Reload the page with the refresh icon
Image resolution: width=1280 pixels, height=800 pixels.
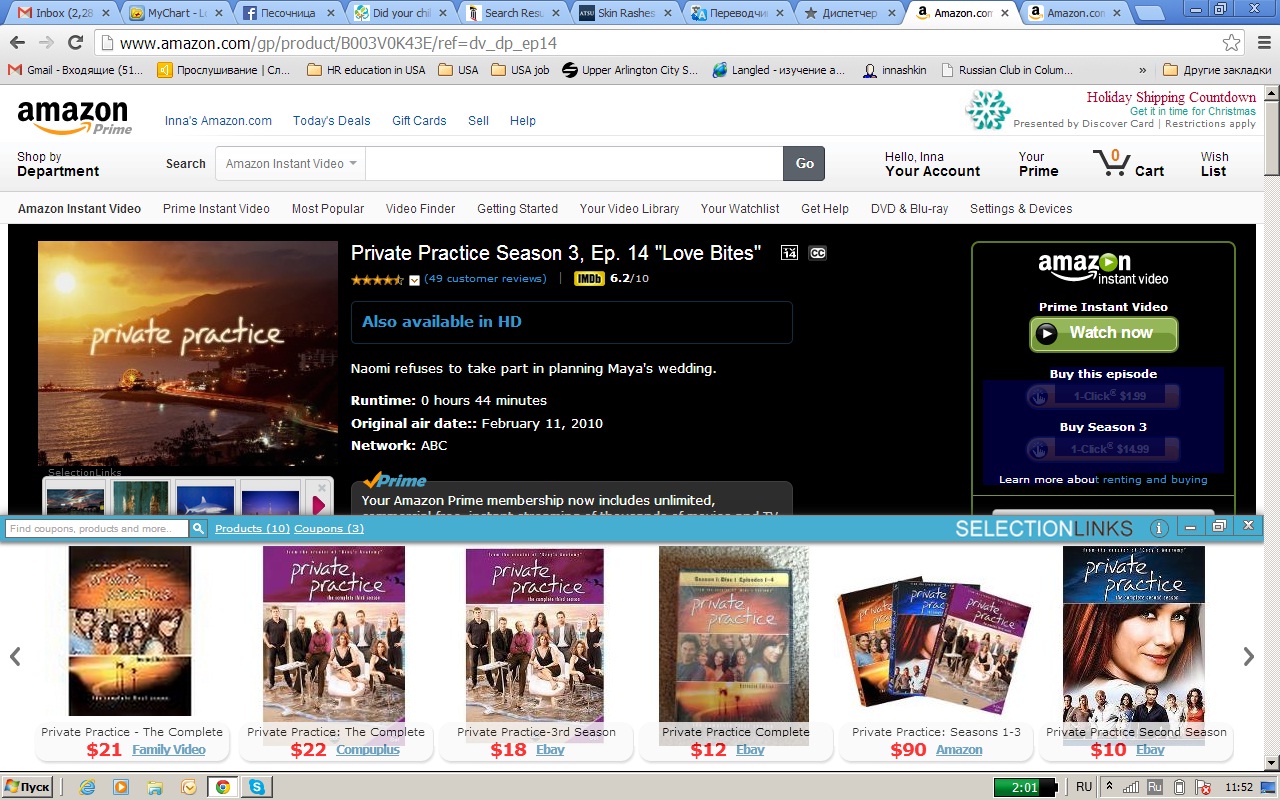pyautogui.click(x=75, y=43)
